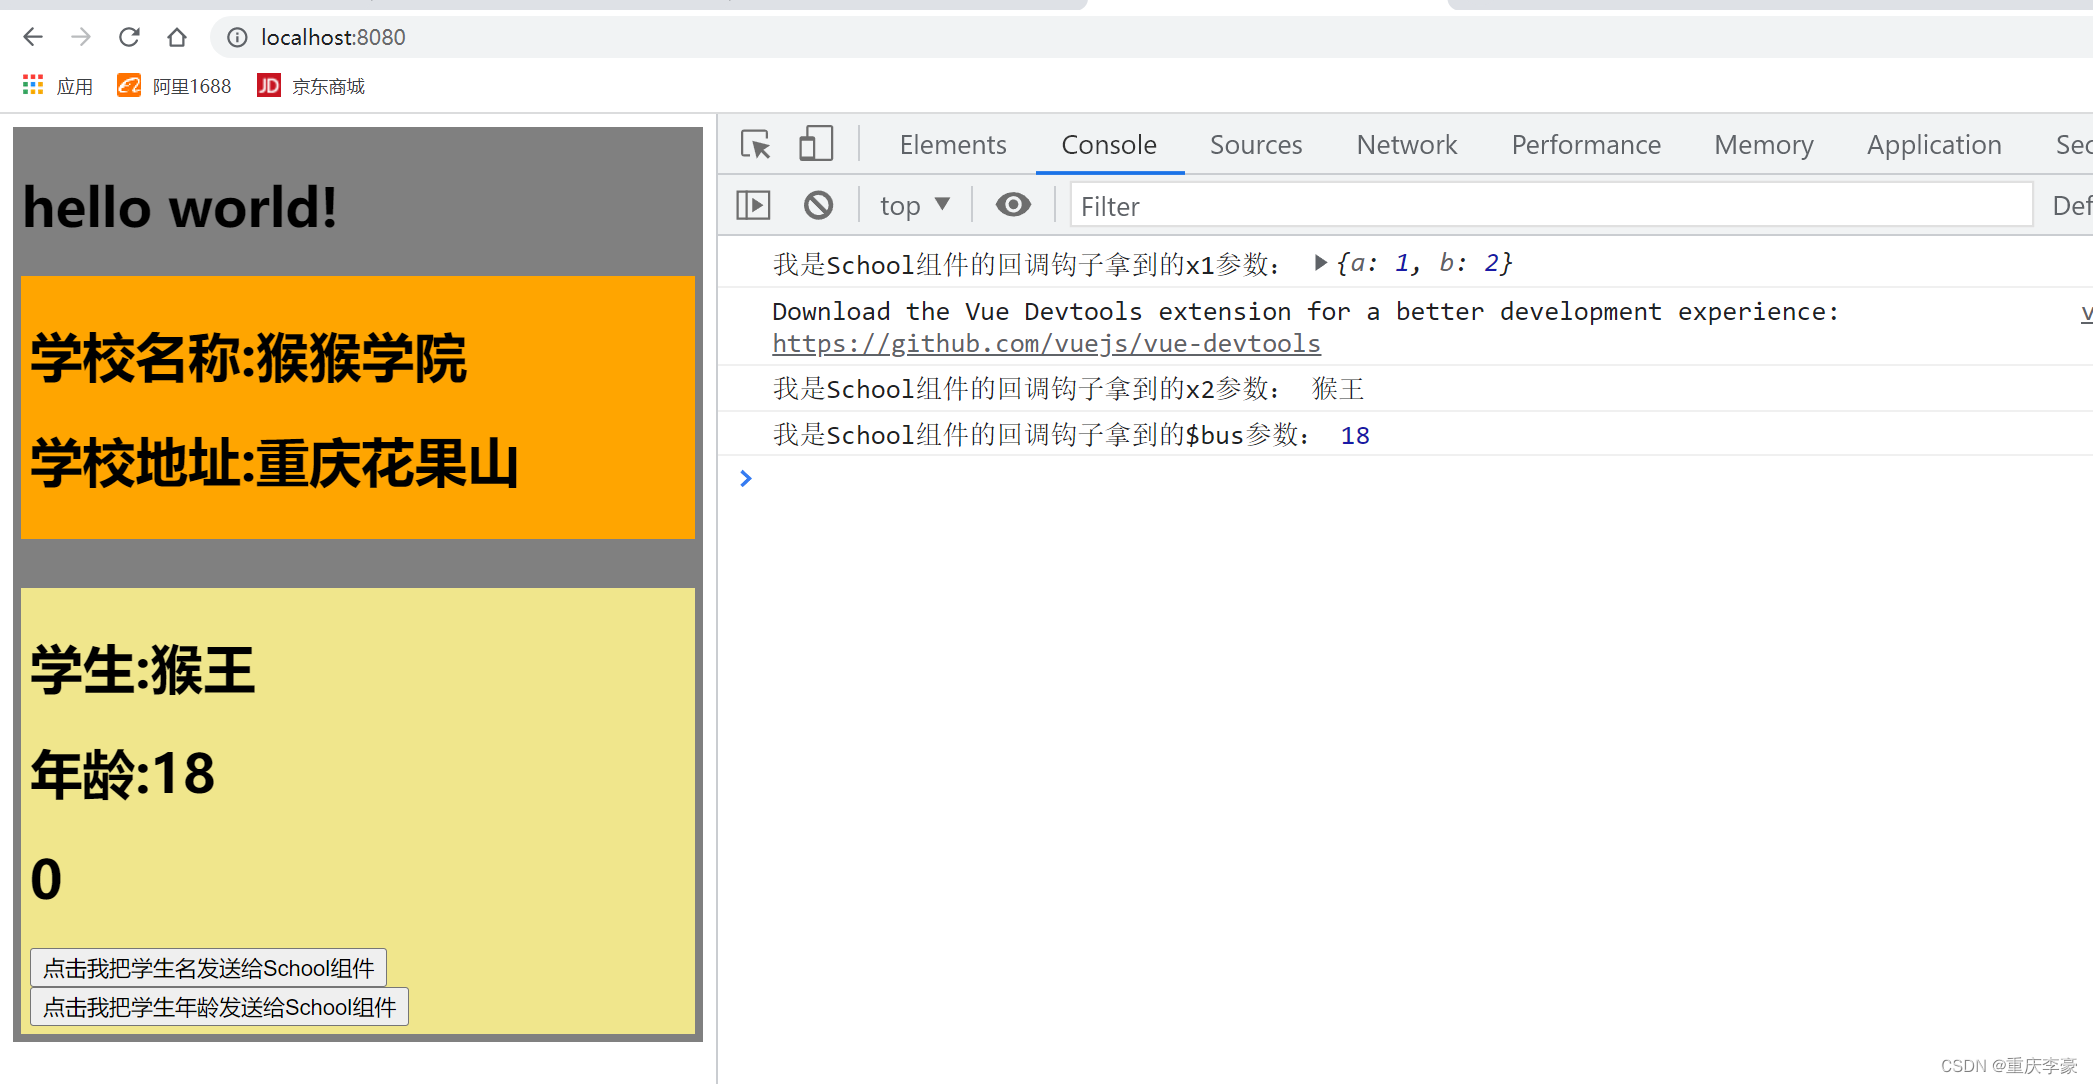Viewport: 2093px width, 1084px height.
Task: Switch to the Sources tab
Action: point(1256,145)
